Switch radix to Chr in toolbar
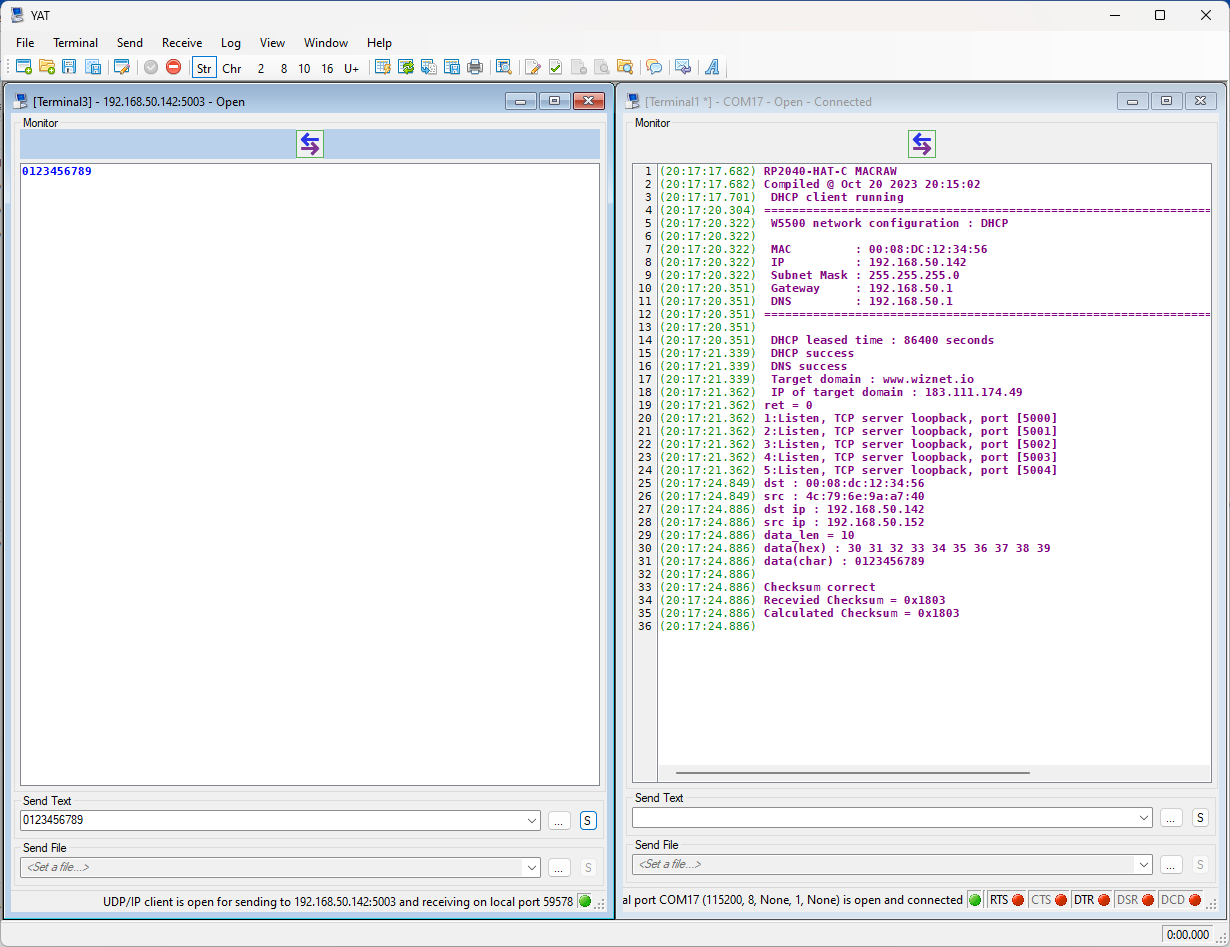The image size is (1230, 947). [232, 68]
